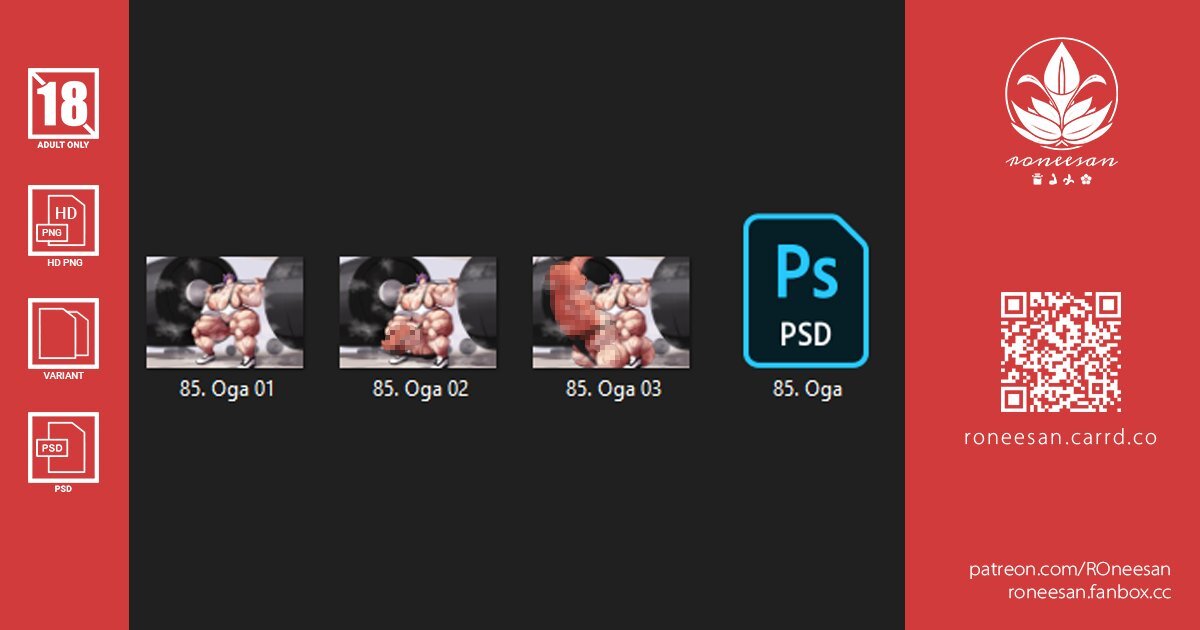Click the 'PSD' caption in left sidebar
Viewport: 1200px width, 630px height.
(64, 489)
